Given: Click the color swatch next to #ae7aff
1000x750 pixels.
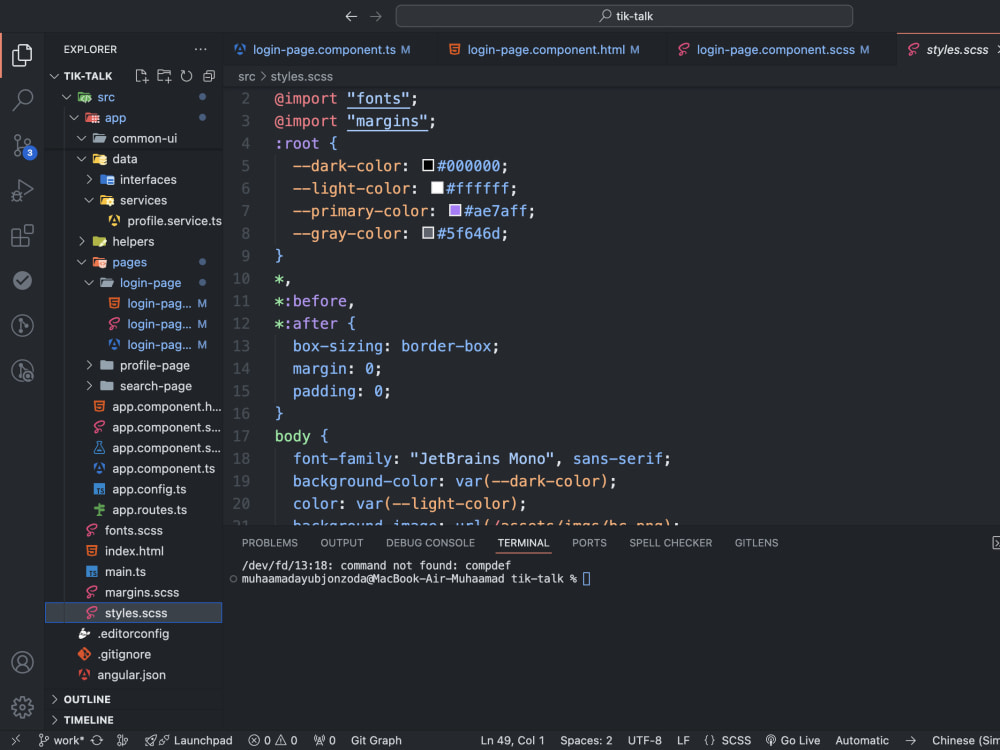Looking at the screenshot, I should point(456,211).
